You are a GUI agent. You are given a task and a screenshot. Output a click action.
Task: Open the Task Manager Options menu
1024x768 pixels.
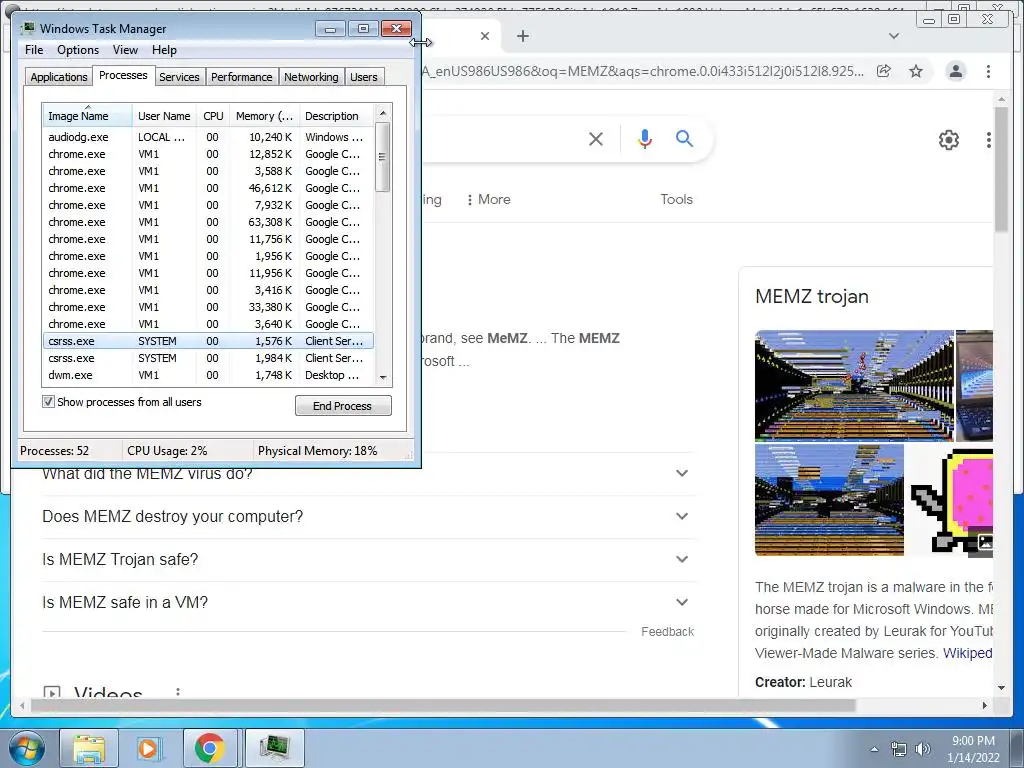click(78, 50)
